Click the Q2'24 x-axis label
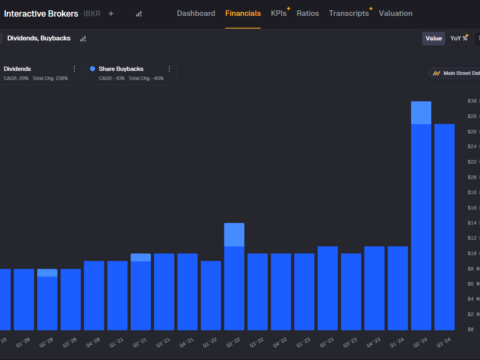The height and width of the screenshot is (360, 480). (x=420, y=342)
